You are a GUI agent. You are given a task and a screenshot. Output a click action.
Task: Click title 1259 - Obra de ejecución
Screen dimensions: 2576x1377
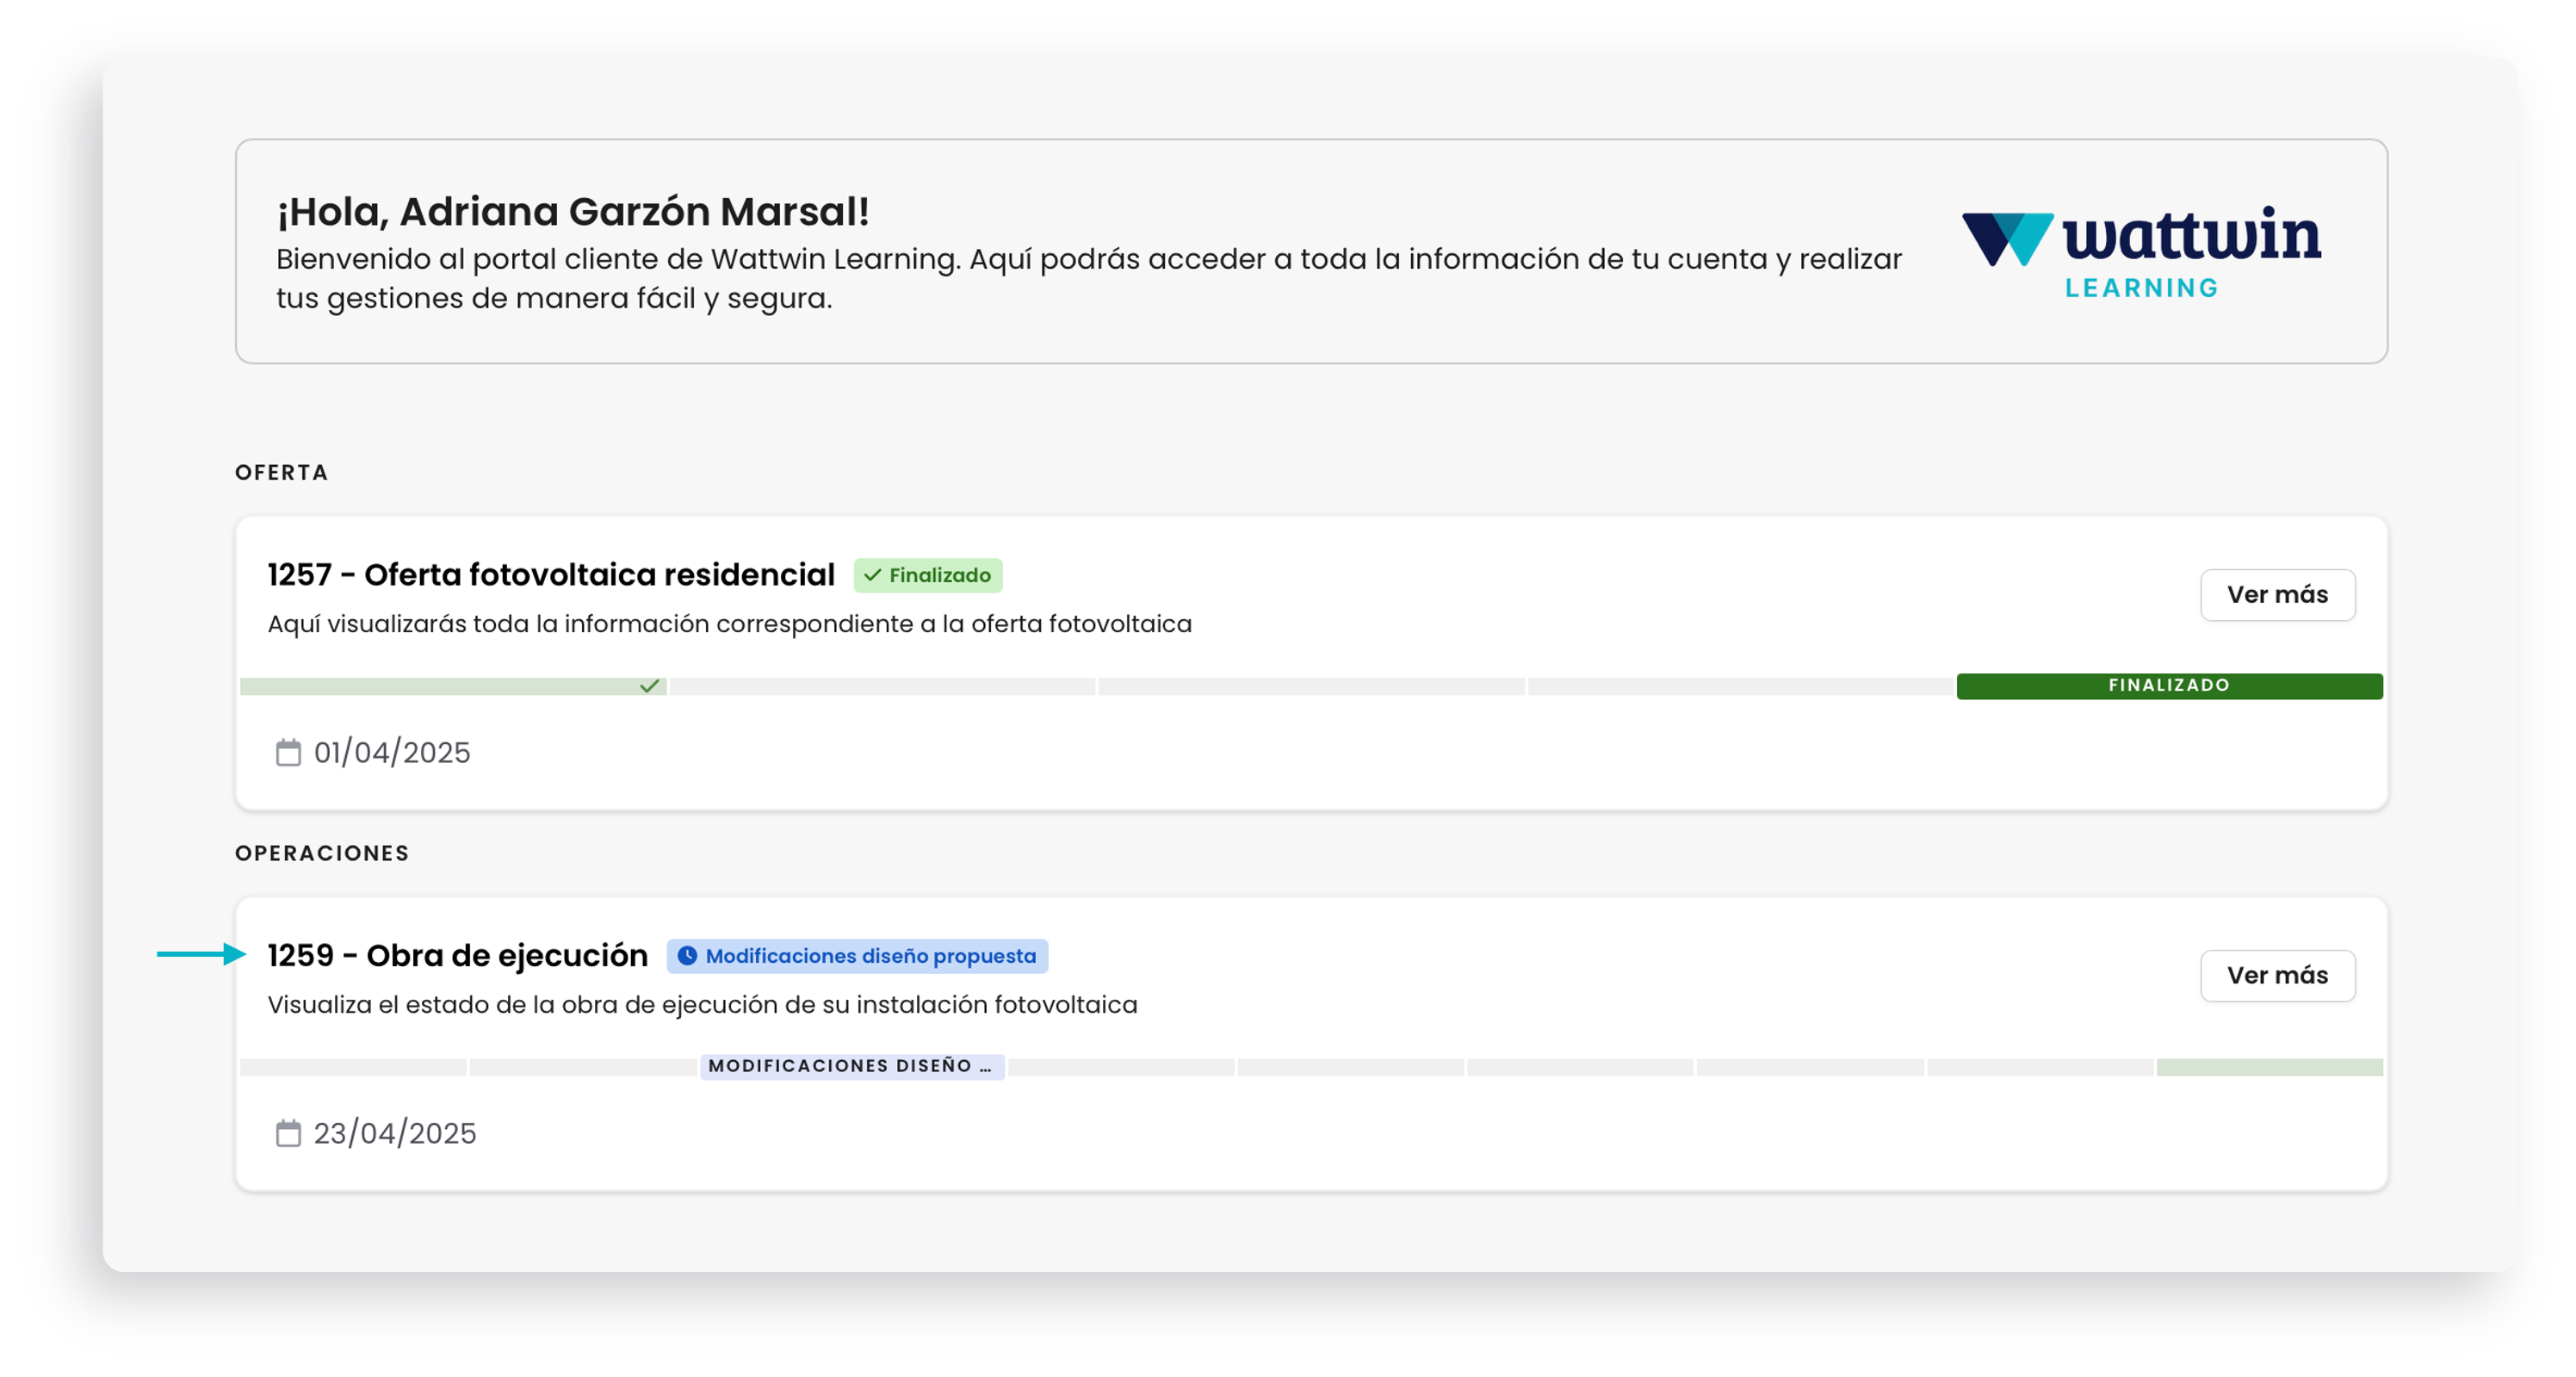click(x=458, y=956)
